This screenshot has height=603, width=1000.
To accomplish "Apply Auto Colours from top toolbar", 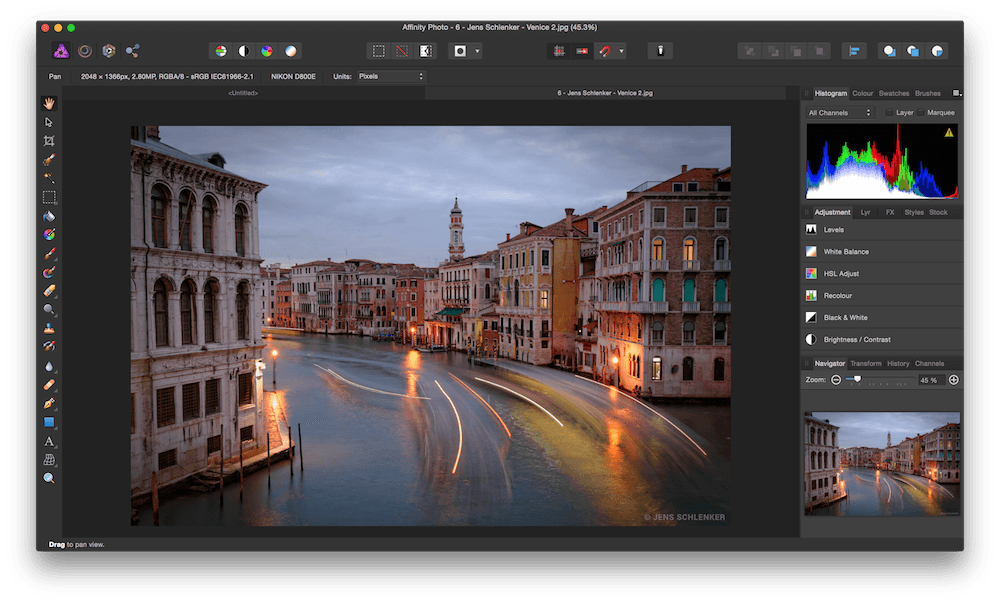I will click(267, 51).
